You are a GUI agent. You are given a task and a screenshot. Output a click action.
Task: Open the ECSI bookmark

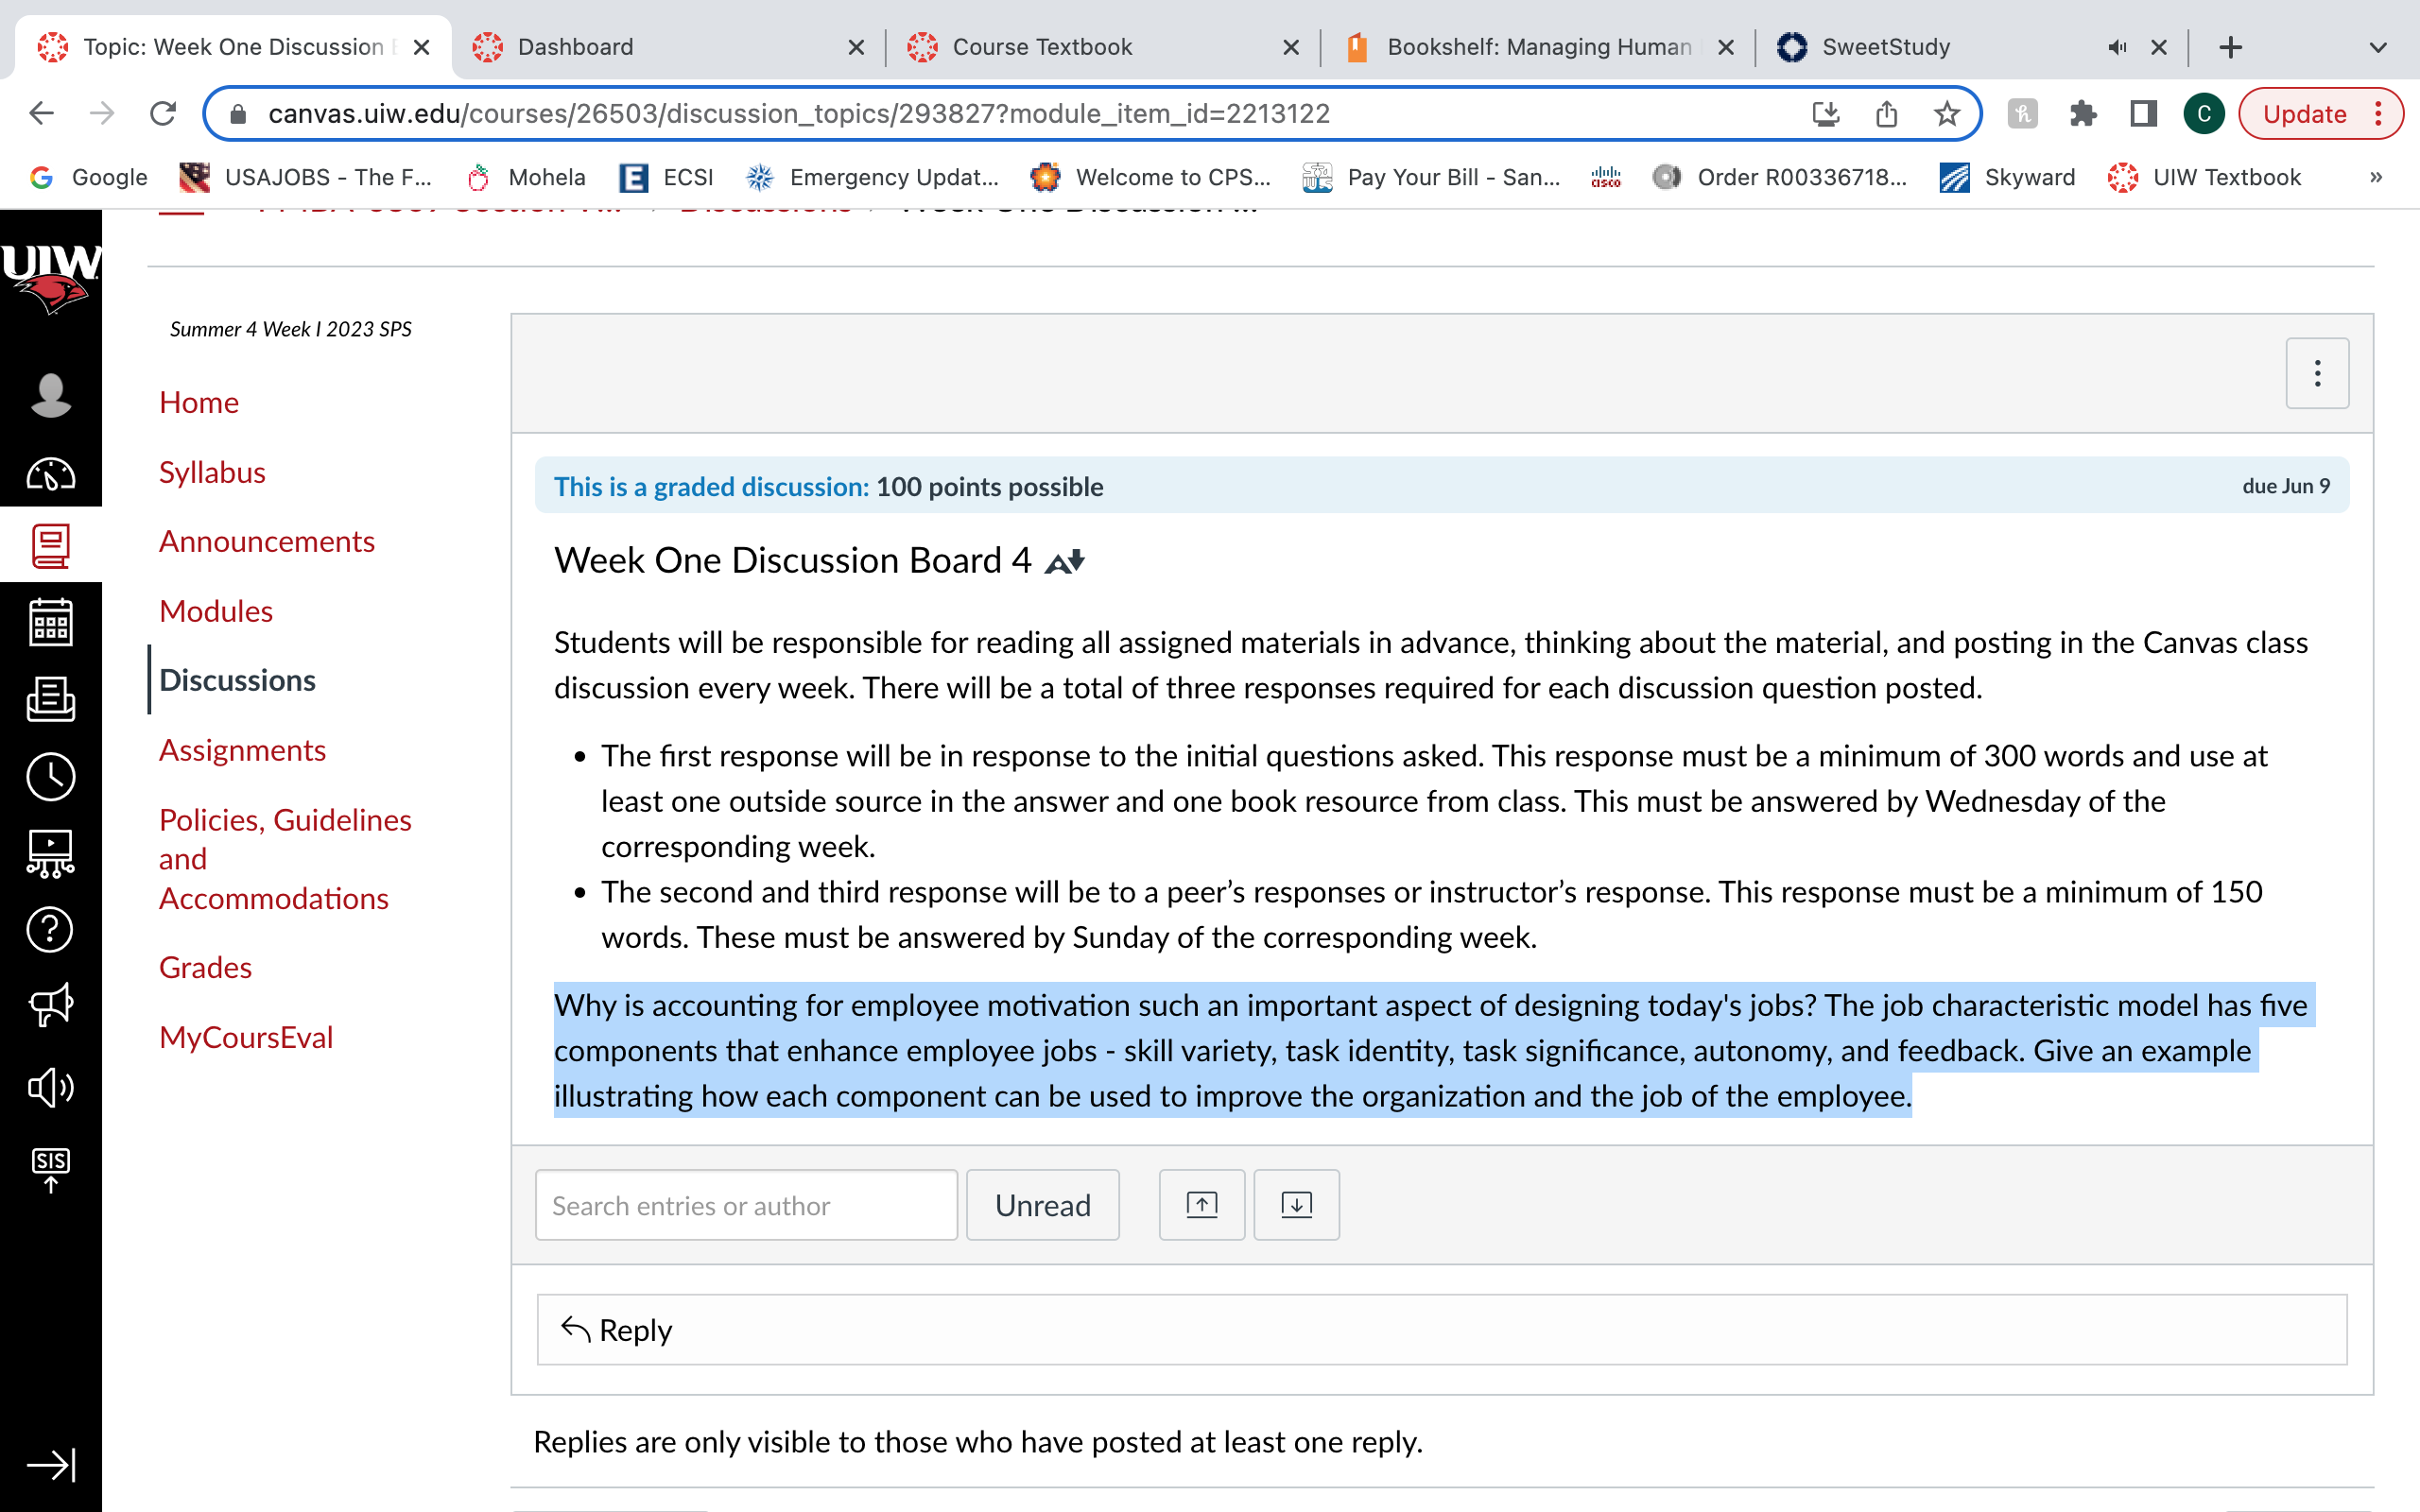667,177
